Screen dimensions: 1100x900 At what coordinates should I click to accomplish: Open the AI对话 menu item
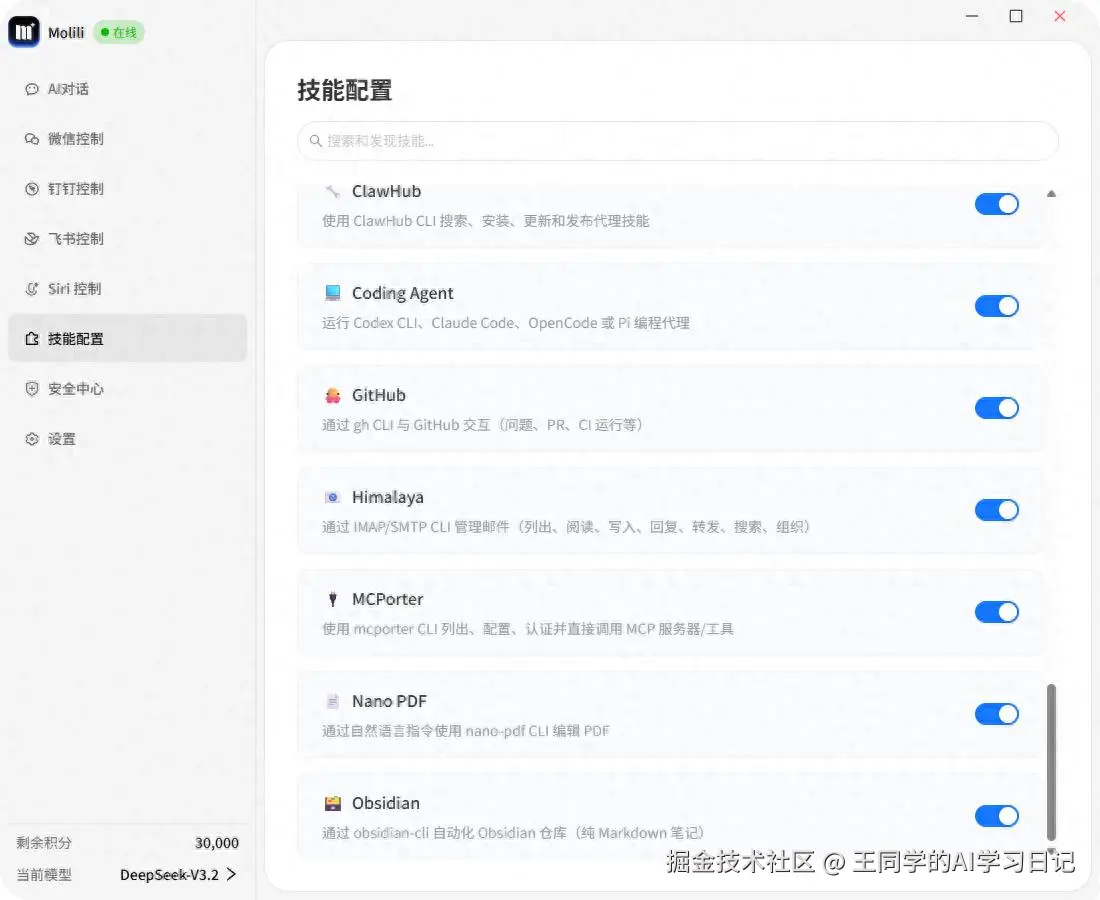127,89
